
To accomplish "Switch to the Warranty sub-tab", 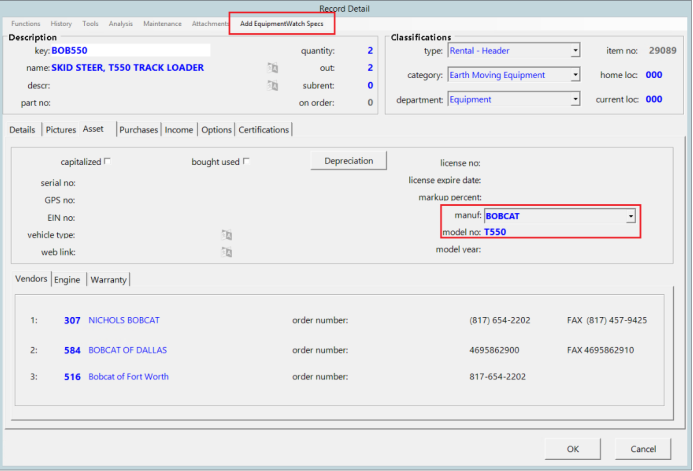I will coord(108,280).
